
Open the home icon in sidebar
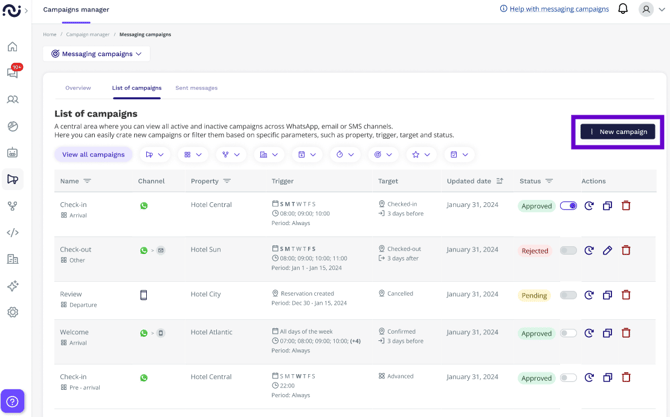click(x=13, y=47)
